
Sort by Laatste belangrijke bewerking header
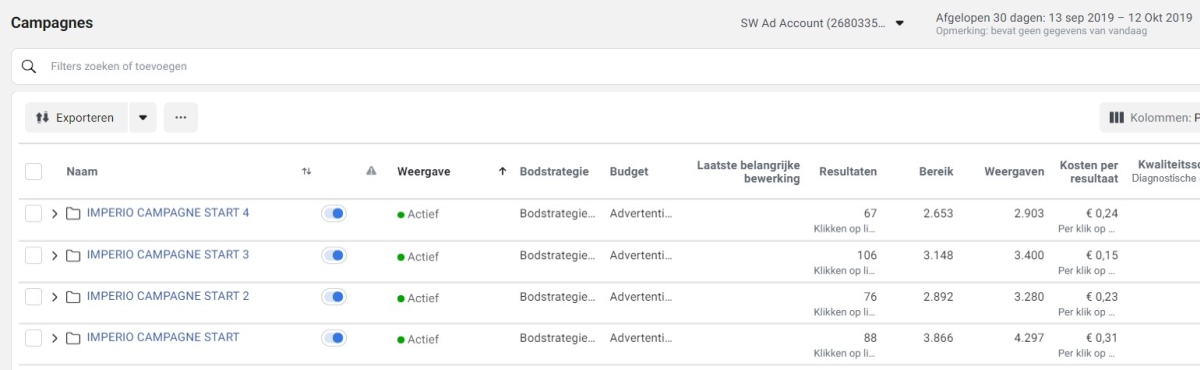pos(748,172)
